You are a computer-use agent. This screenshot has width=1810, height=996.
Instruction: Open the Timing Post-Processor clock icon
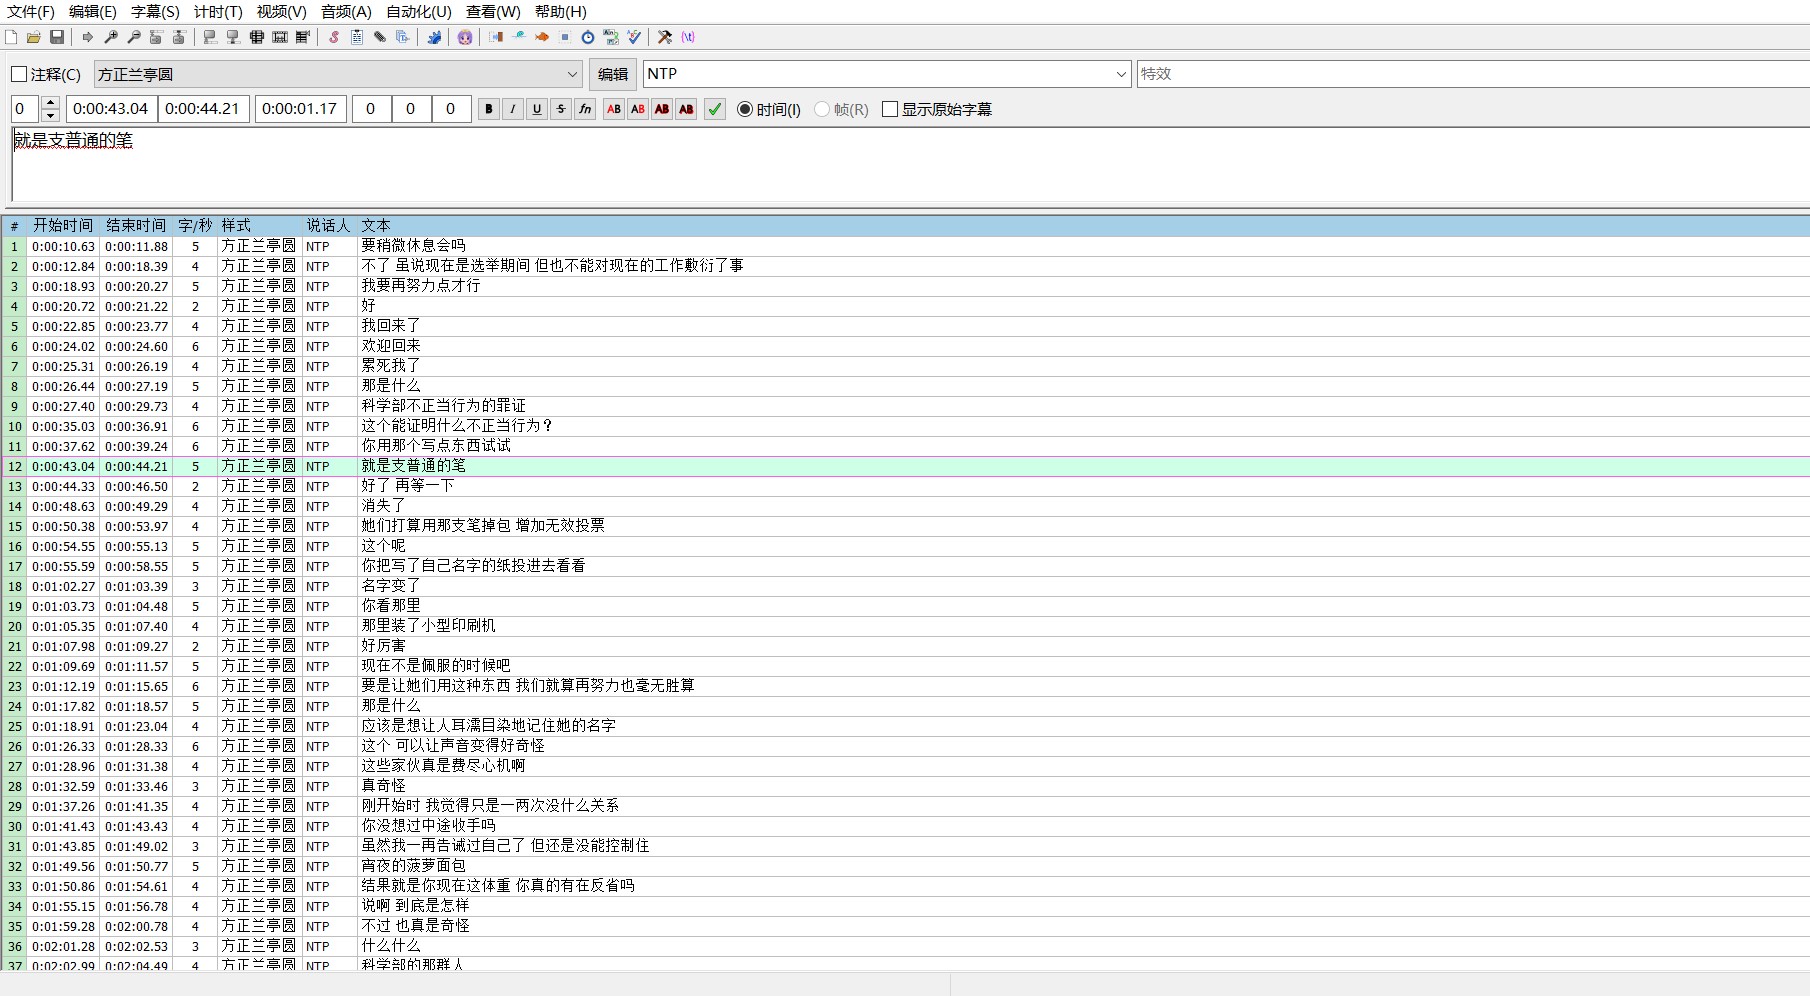588,37
